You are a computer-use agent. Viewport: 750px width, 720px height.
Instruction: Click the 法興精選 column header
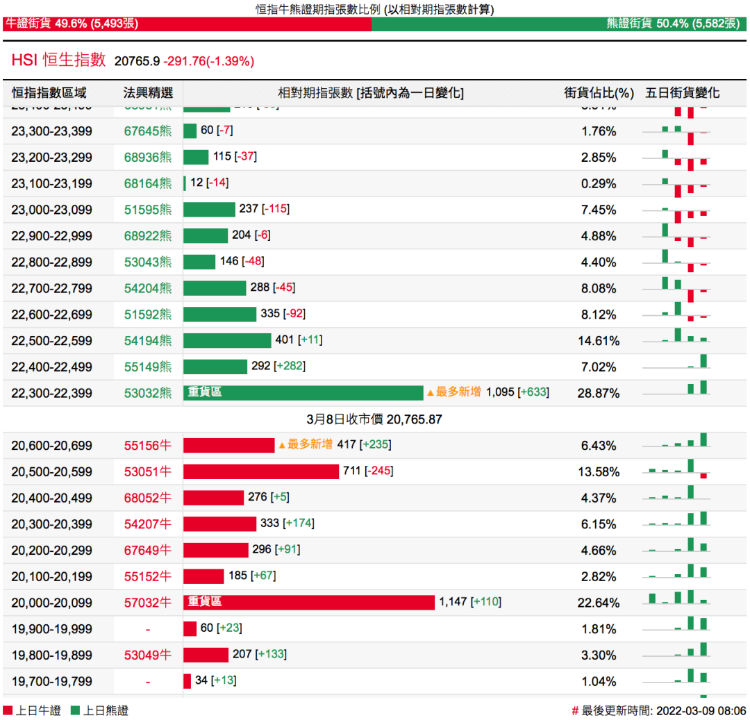coord(148,93)
